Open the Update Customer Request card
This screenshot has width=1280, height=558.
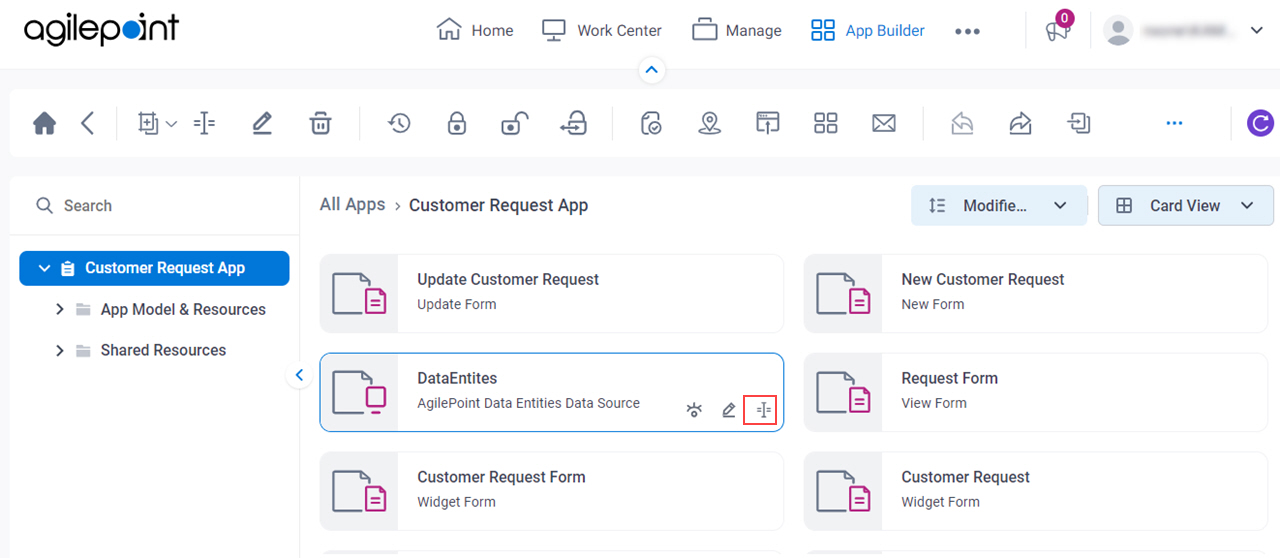point(551,293)
